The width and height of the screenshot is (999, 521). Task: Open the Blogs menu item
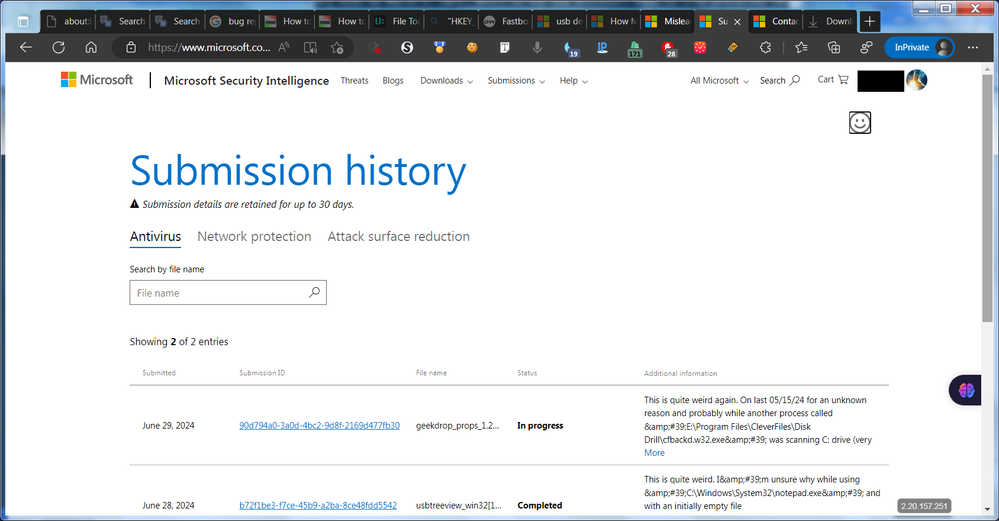pyautogui.click(x=392, y=81)
